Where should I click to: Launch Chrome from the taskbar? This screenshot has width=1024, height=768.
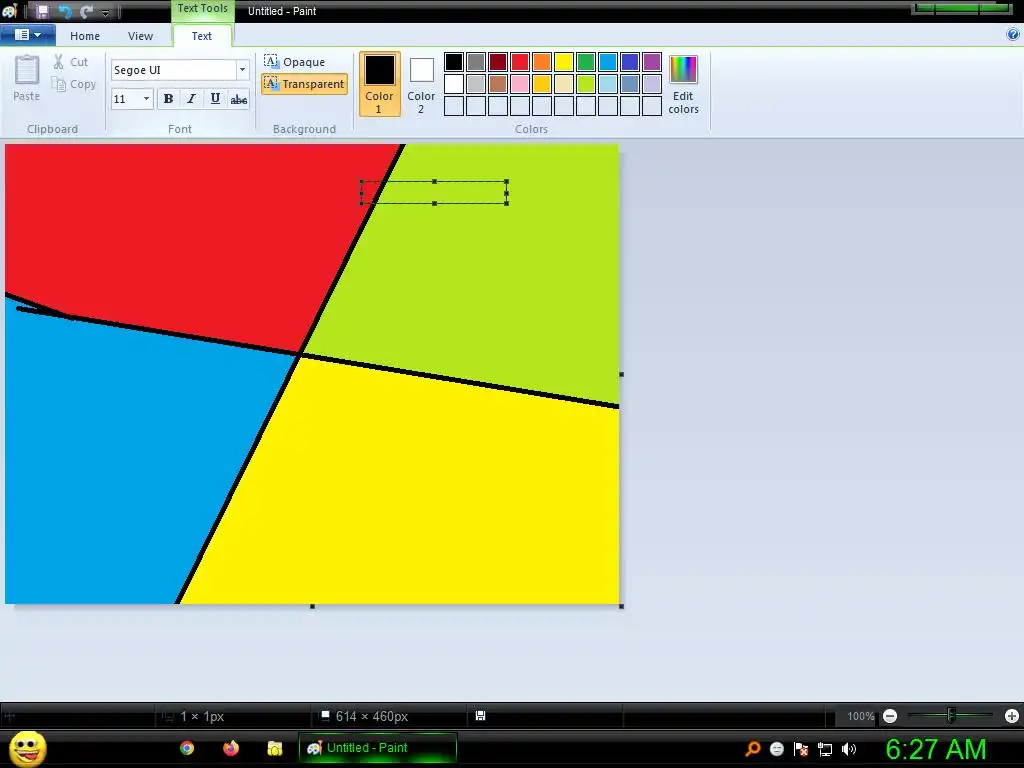pyautogui.click(x=187, y=748)
